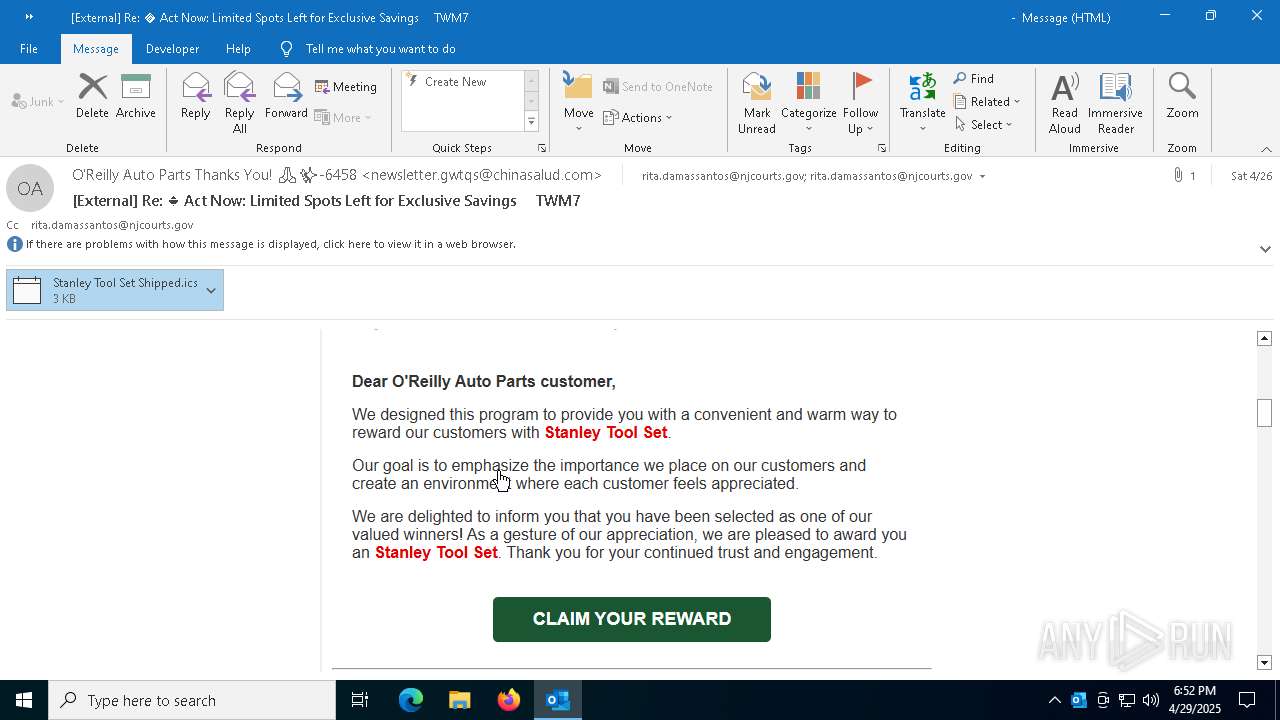Select the Message ribbon tab
1280x720 pixels.
click(x=96, y=49)
